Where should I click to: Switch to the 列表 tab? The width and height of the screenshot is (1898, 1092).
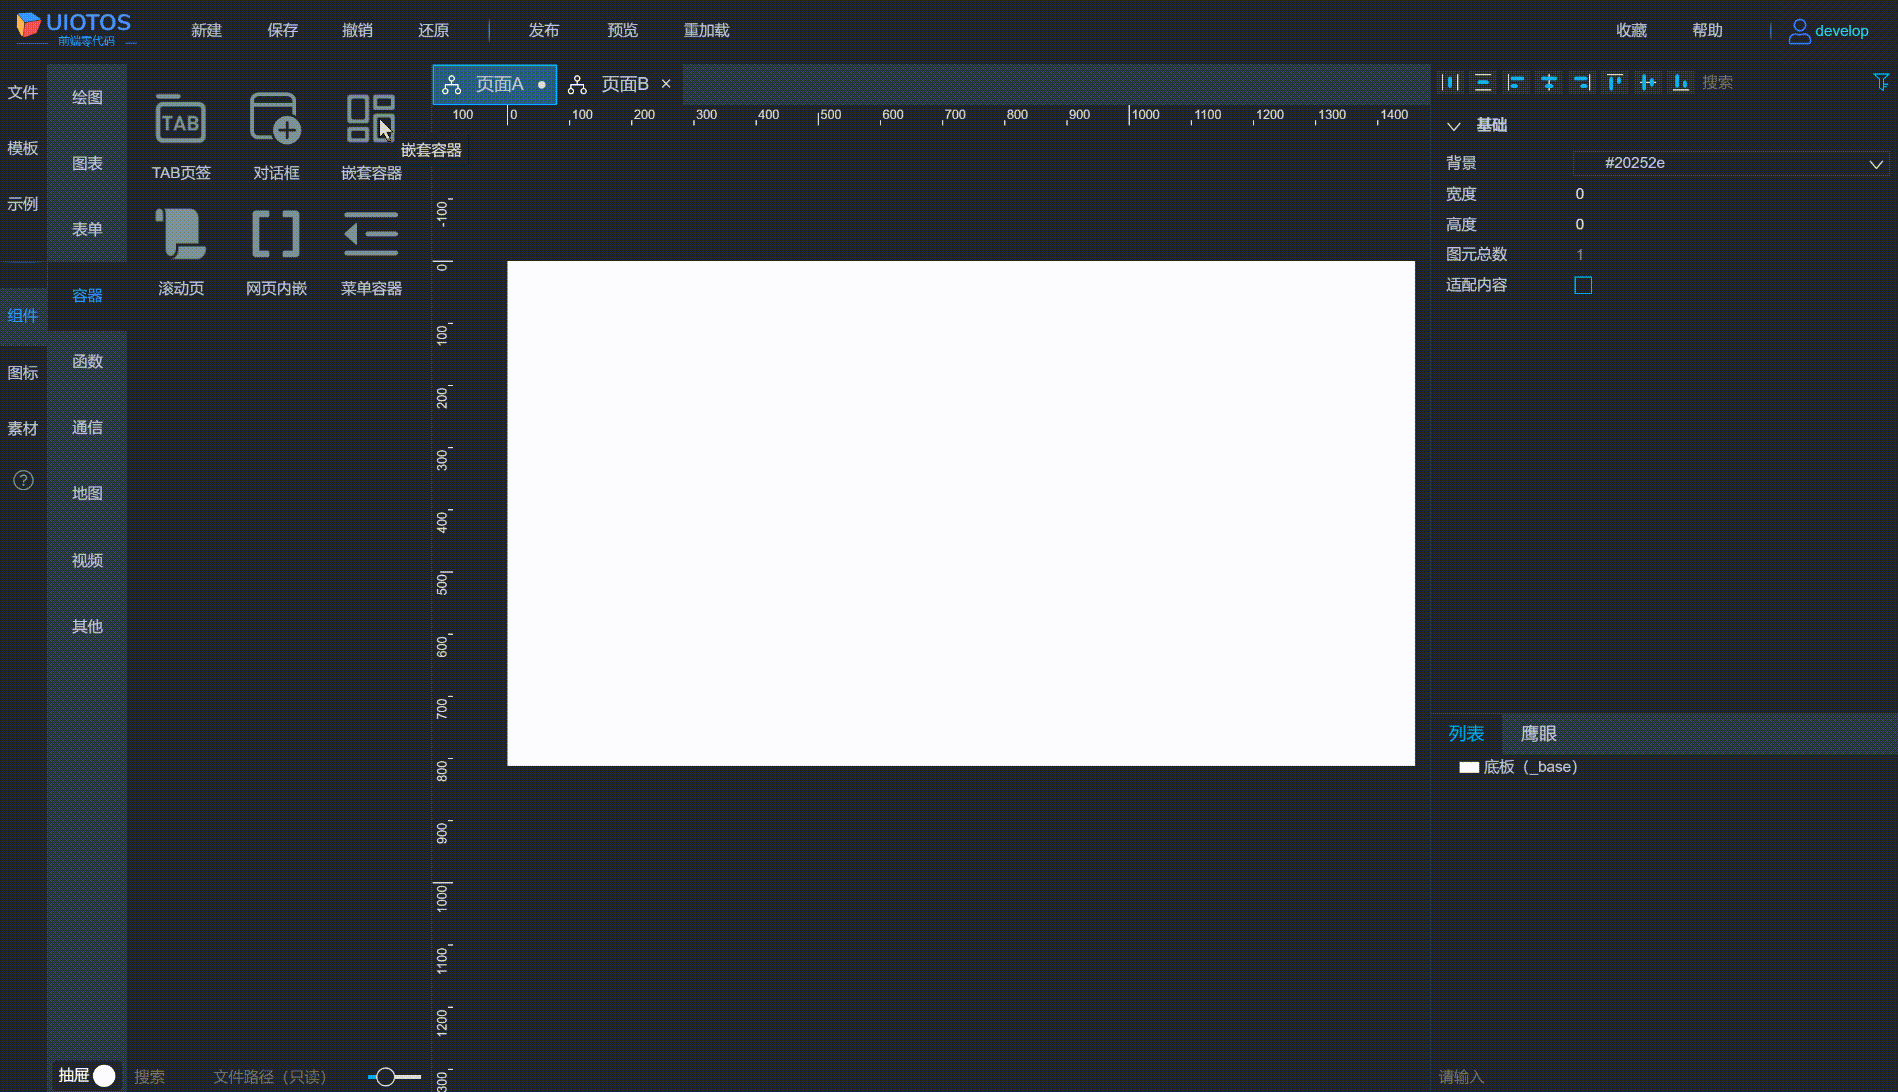tap(1466, 734)
